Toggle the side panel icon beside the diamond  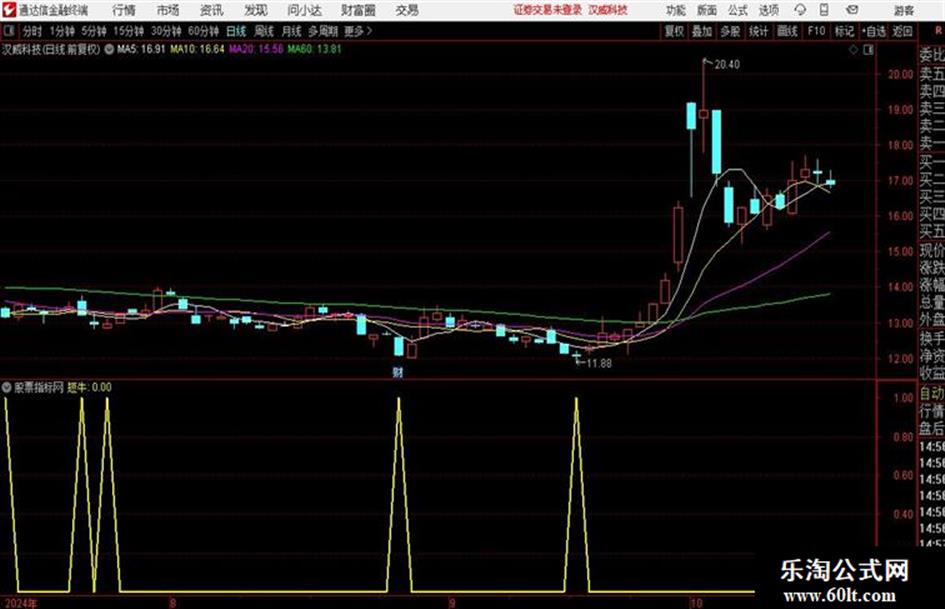[868, 50]
